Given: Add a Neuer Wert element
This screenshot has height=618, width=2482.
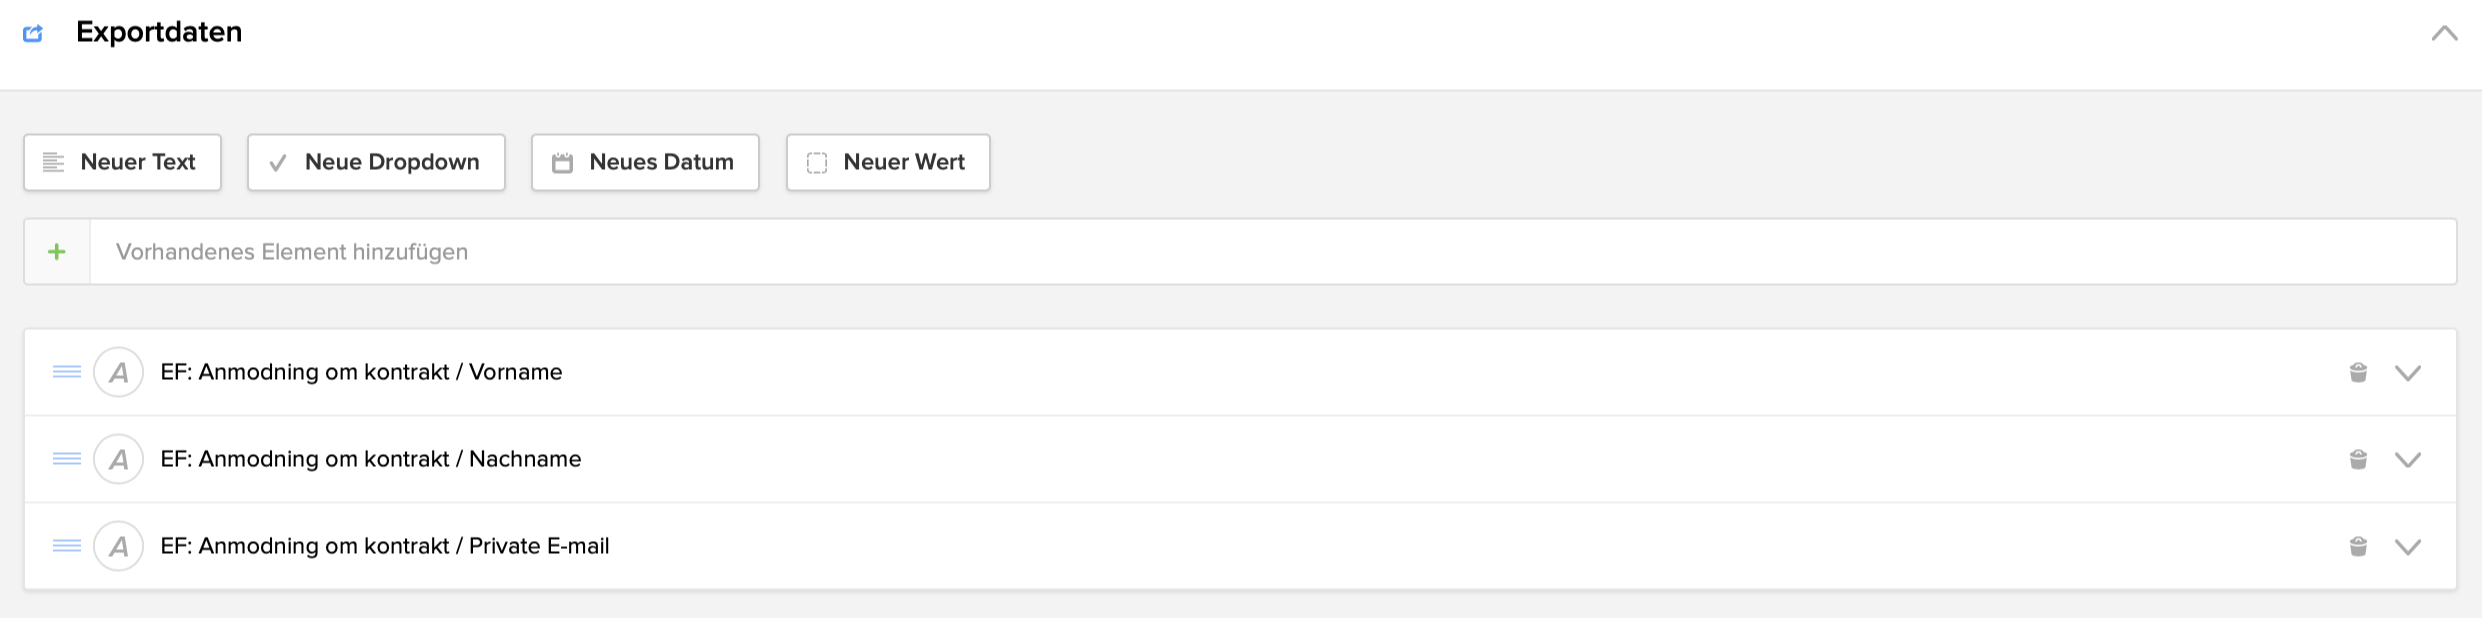Looking at the screenshot, I should click(888, 162).
